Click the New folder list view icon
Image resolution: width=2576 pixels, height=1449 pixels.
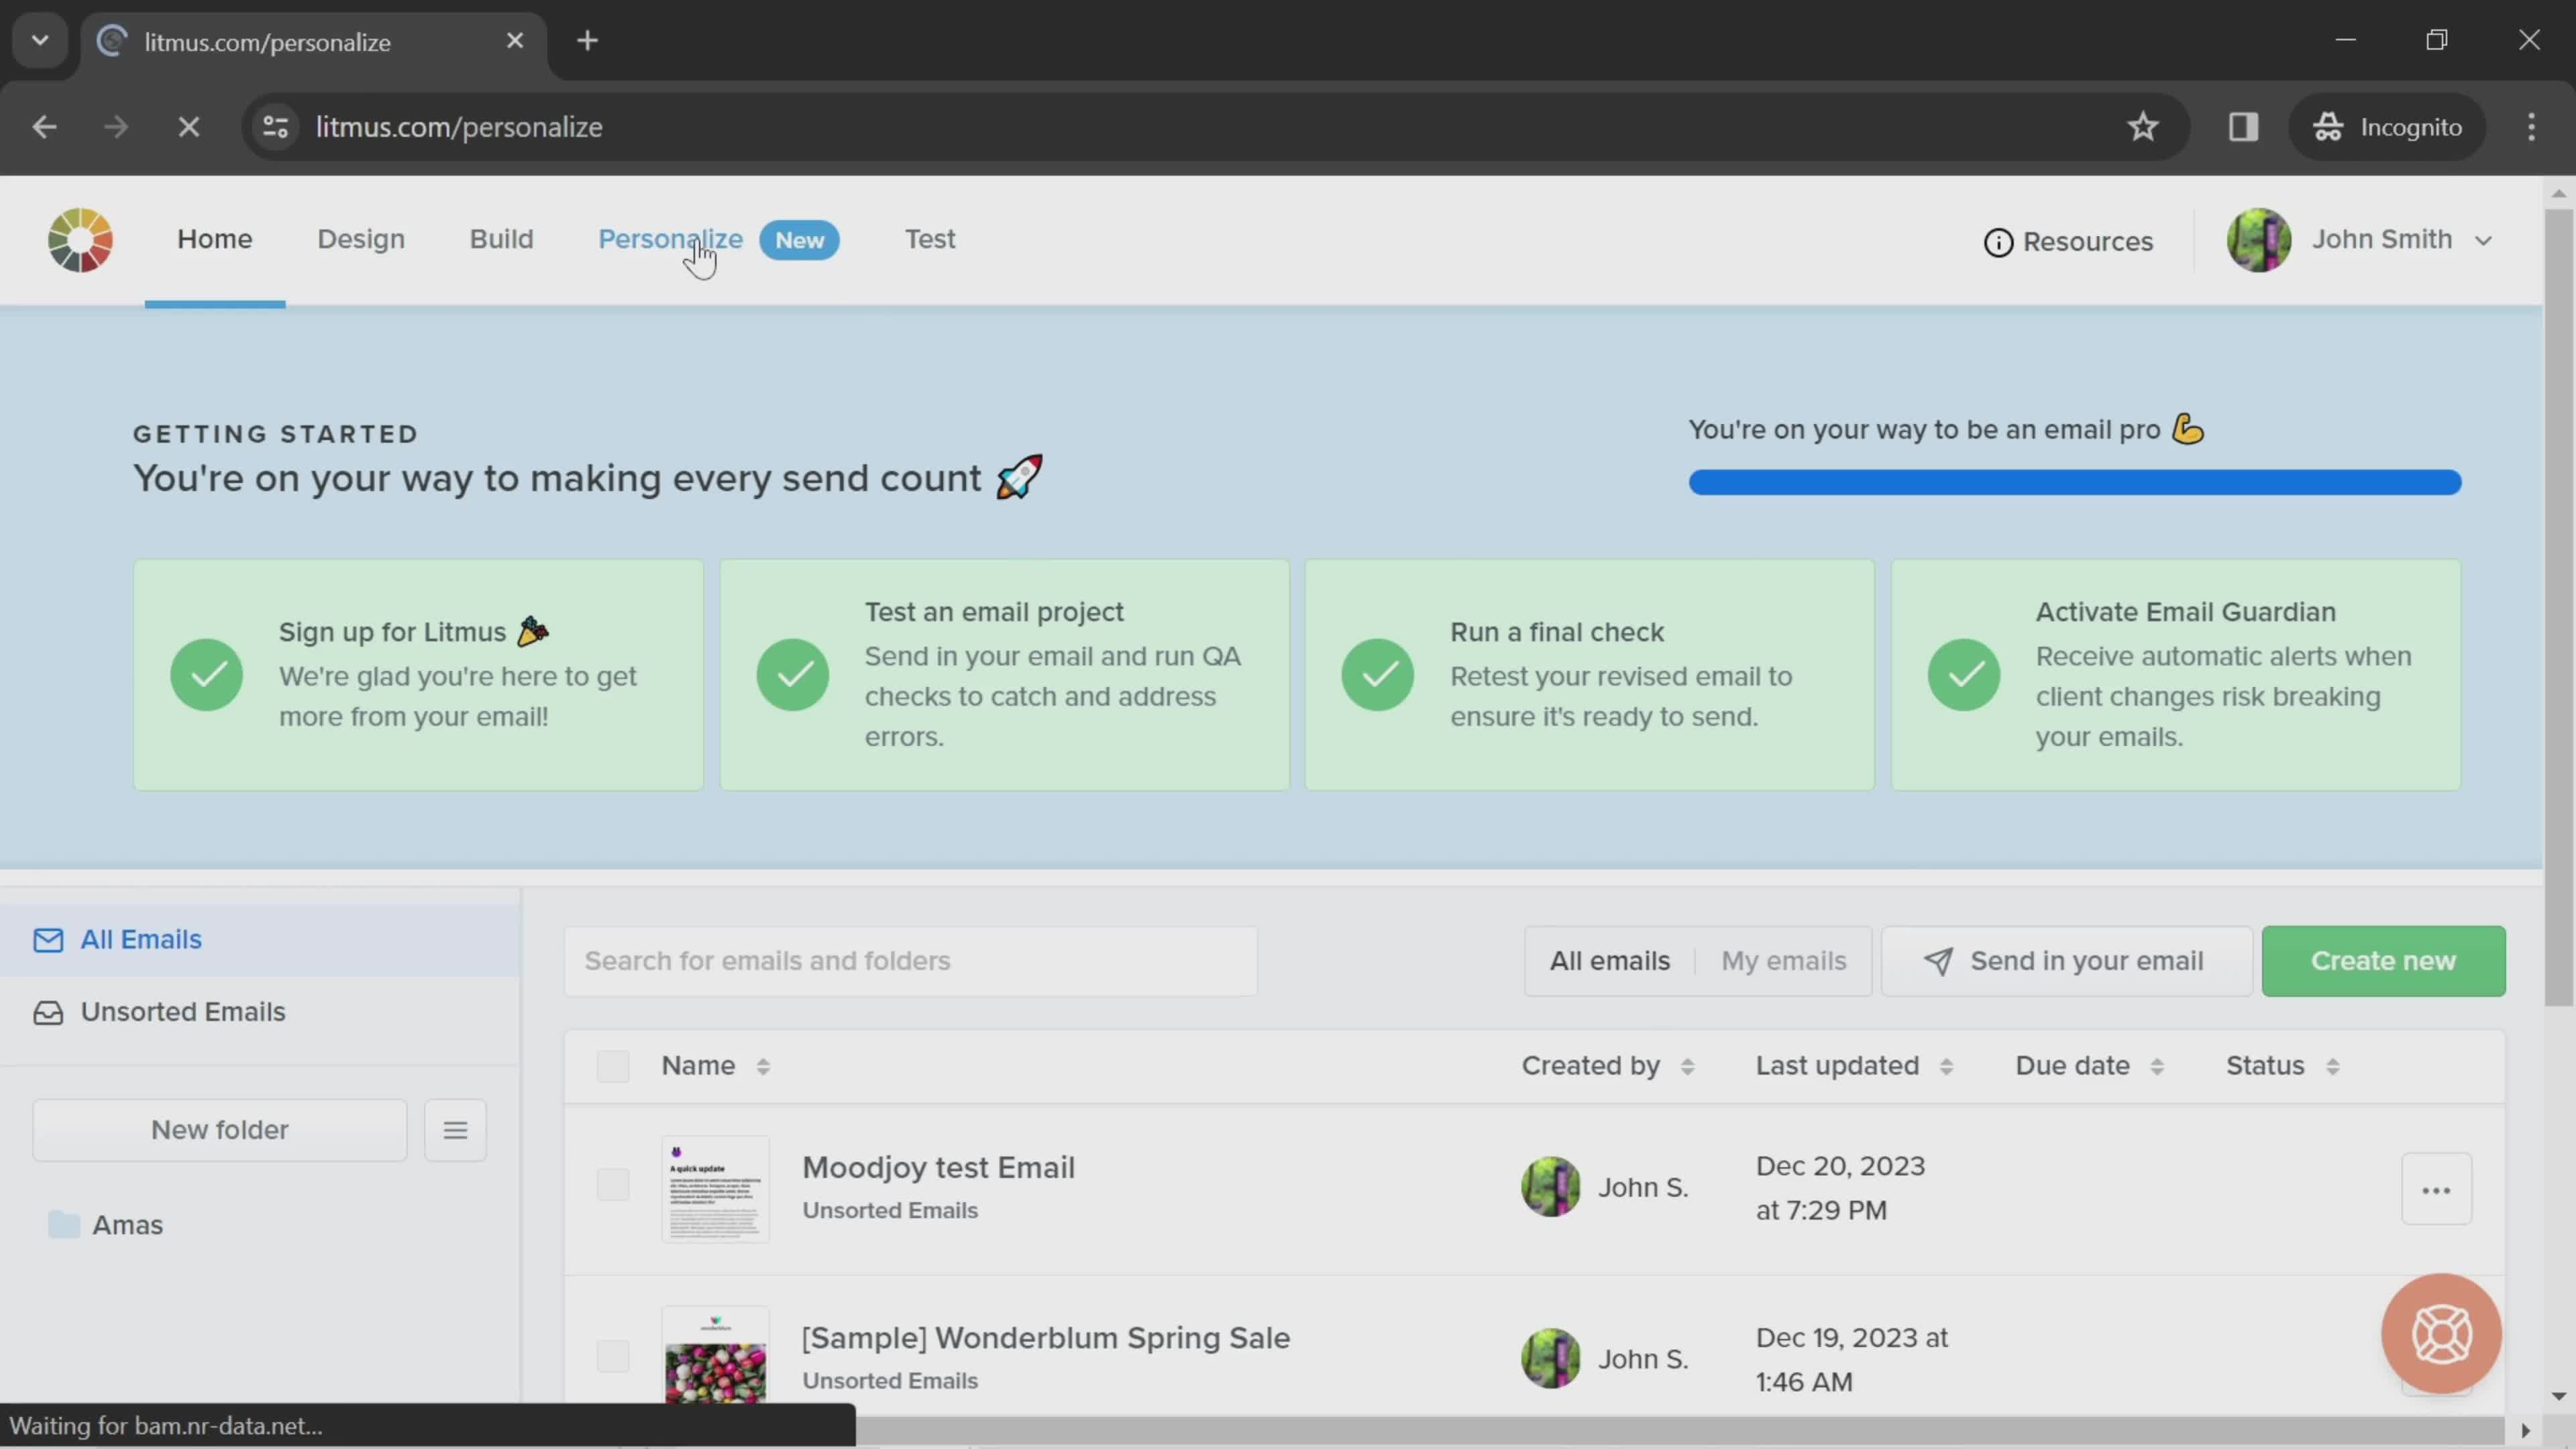point(455,1129)
